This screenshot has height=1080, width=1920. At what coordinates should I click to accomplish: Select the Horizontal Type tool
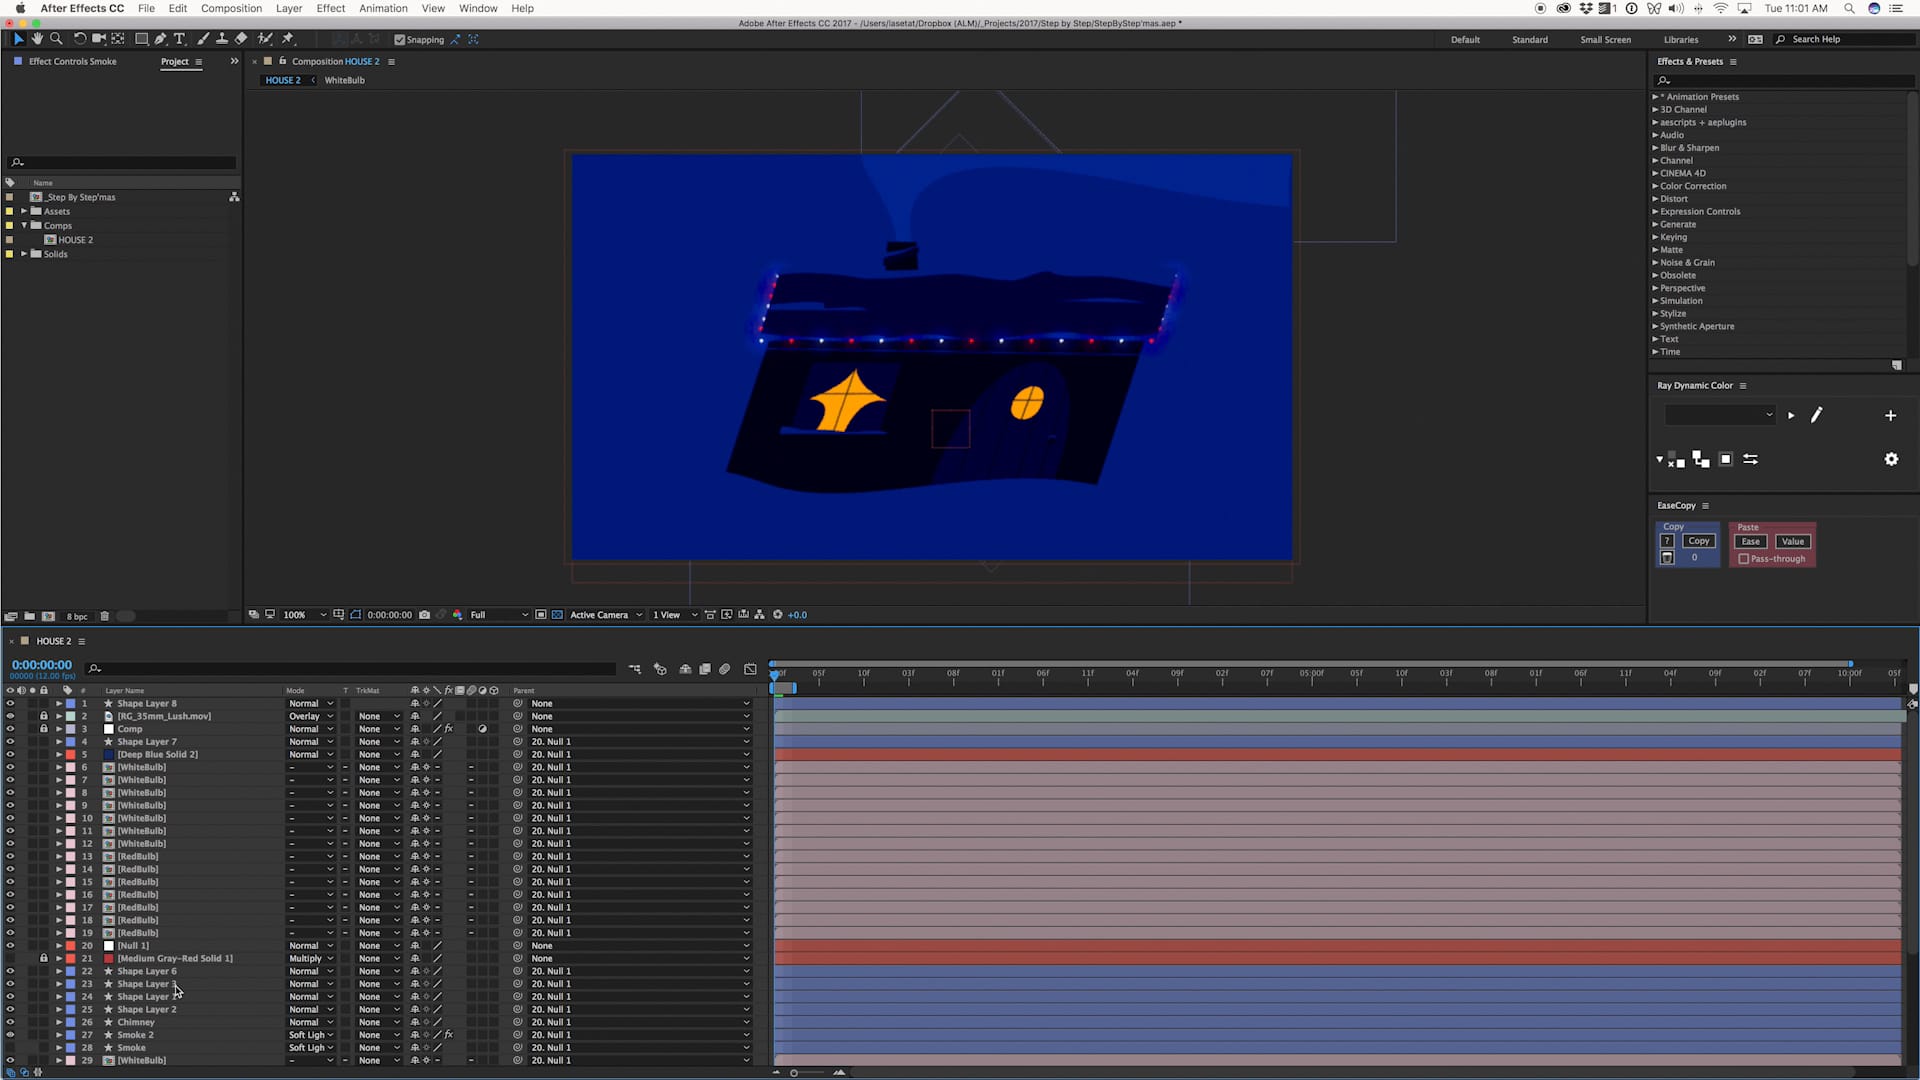pos(180,39)
